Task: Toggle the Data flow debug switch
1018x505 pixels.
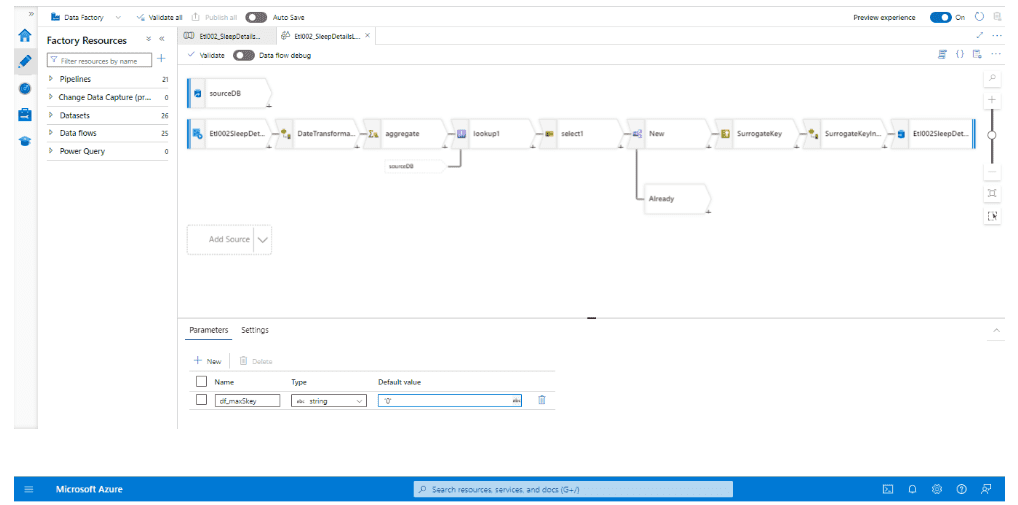Action: click(243, 55)
